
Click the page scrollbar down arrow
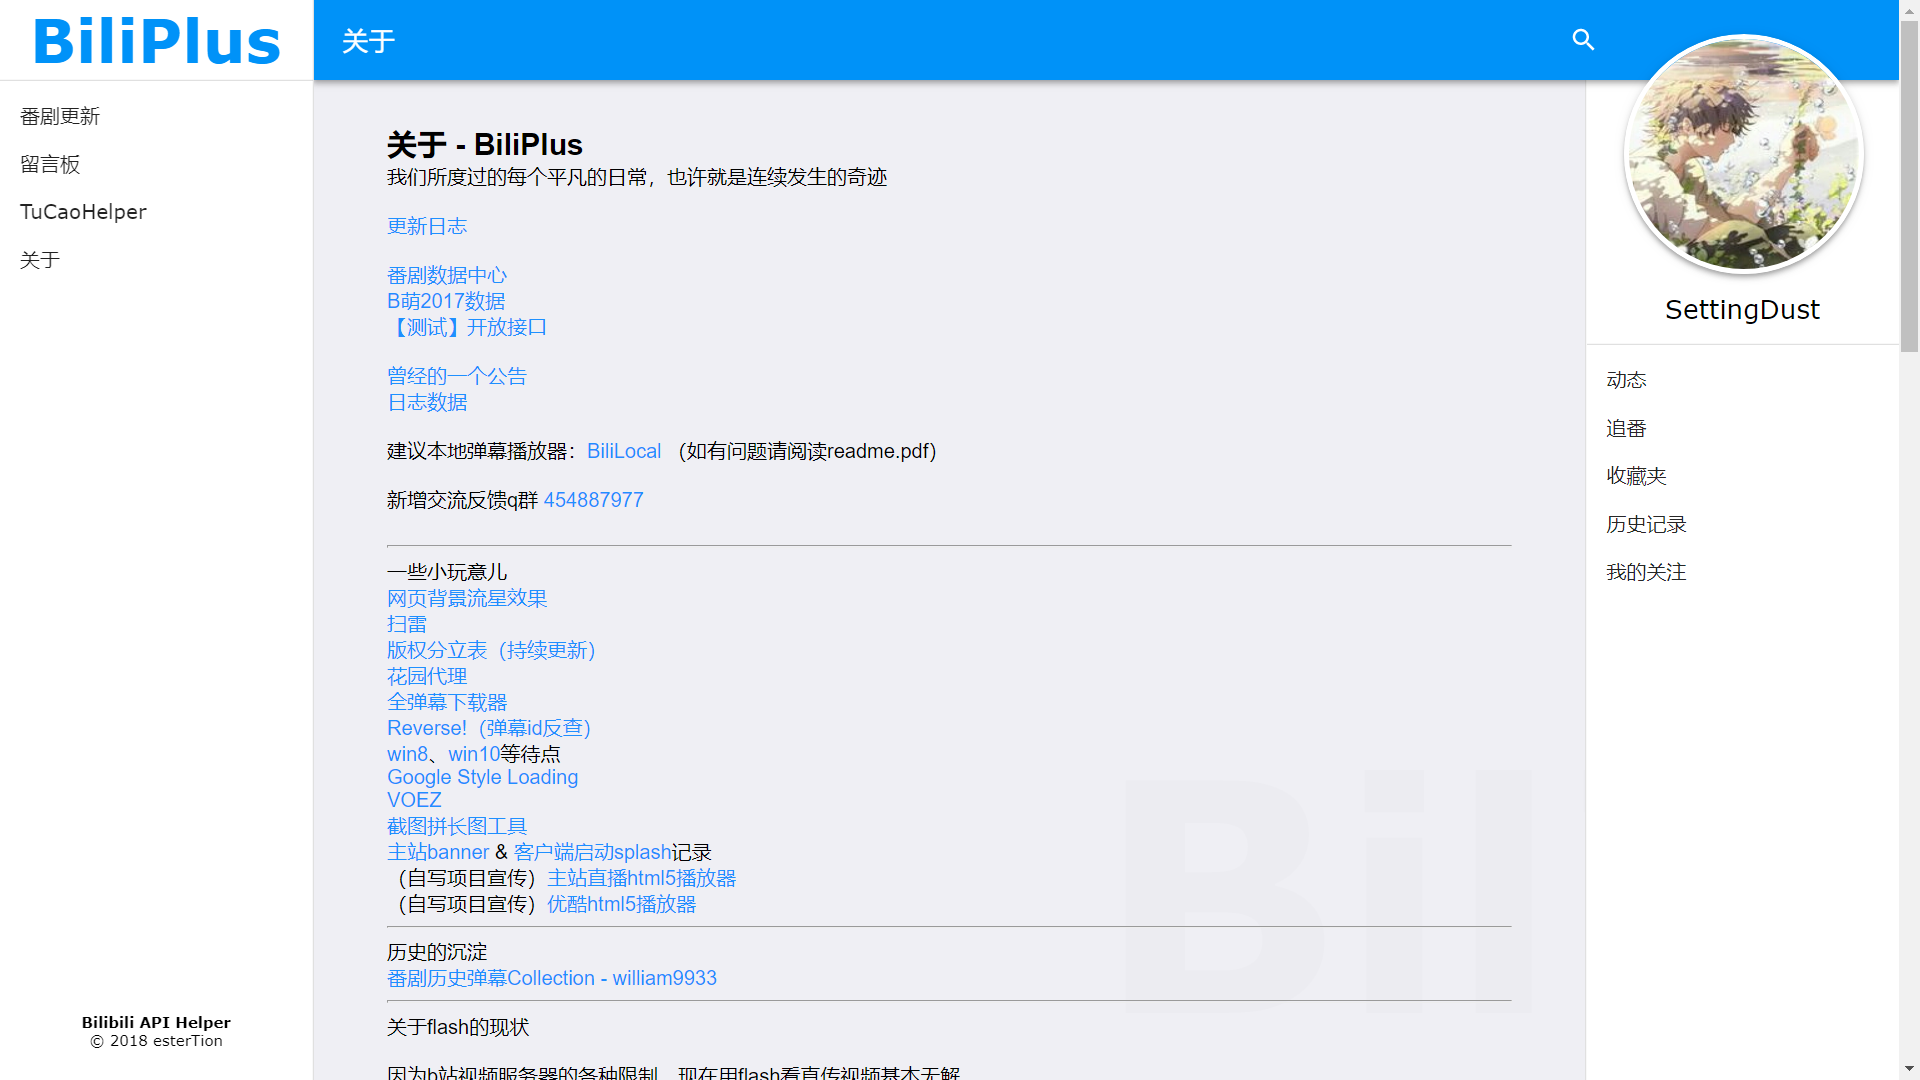(x=1909, y=1069)
